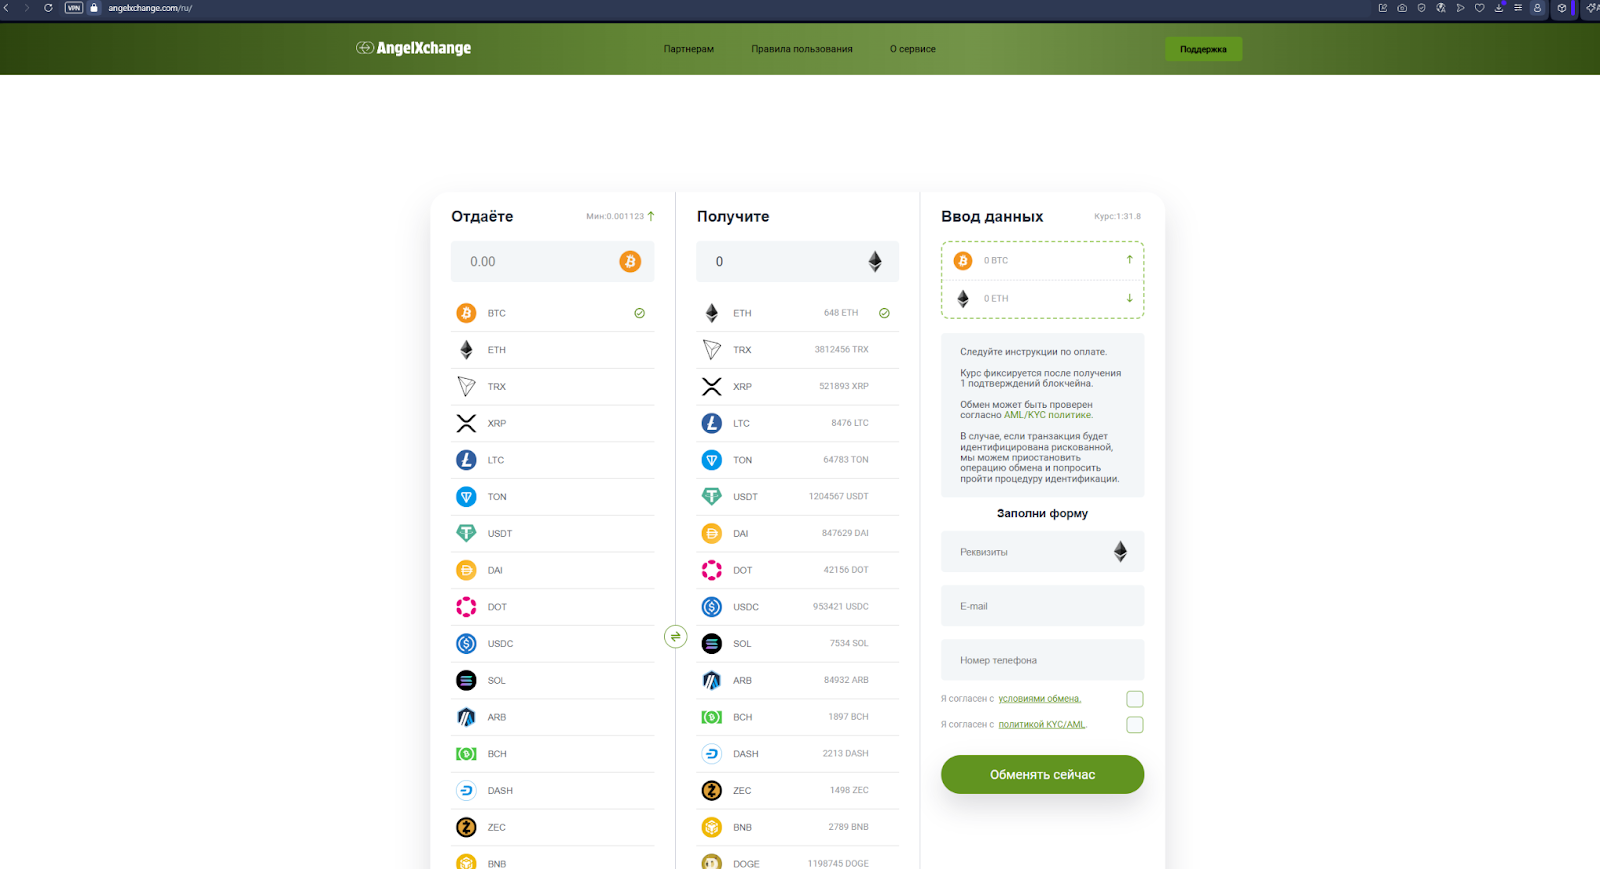Click the Поддержка support button
Viewport: 1600px width, 869px height.
(1203, 49)
